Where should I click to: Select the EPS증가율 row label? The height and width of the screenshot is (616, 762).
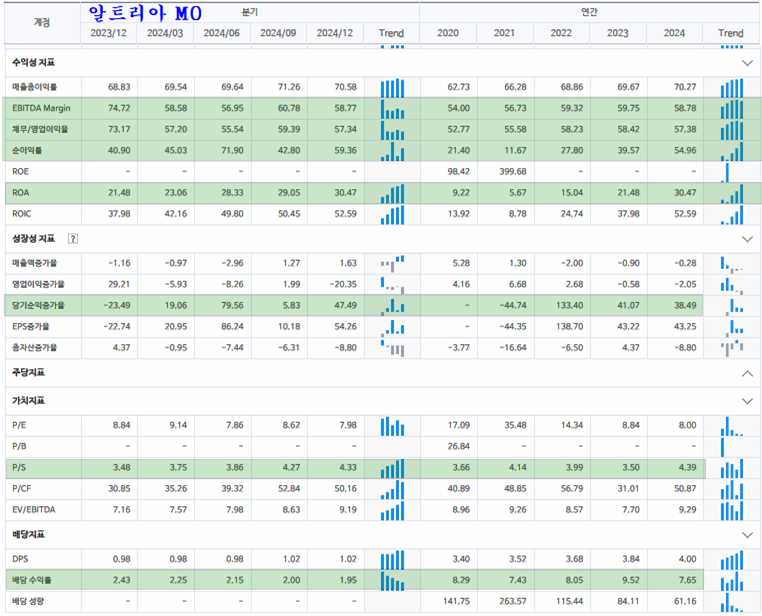(x=31, y=326)
